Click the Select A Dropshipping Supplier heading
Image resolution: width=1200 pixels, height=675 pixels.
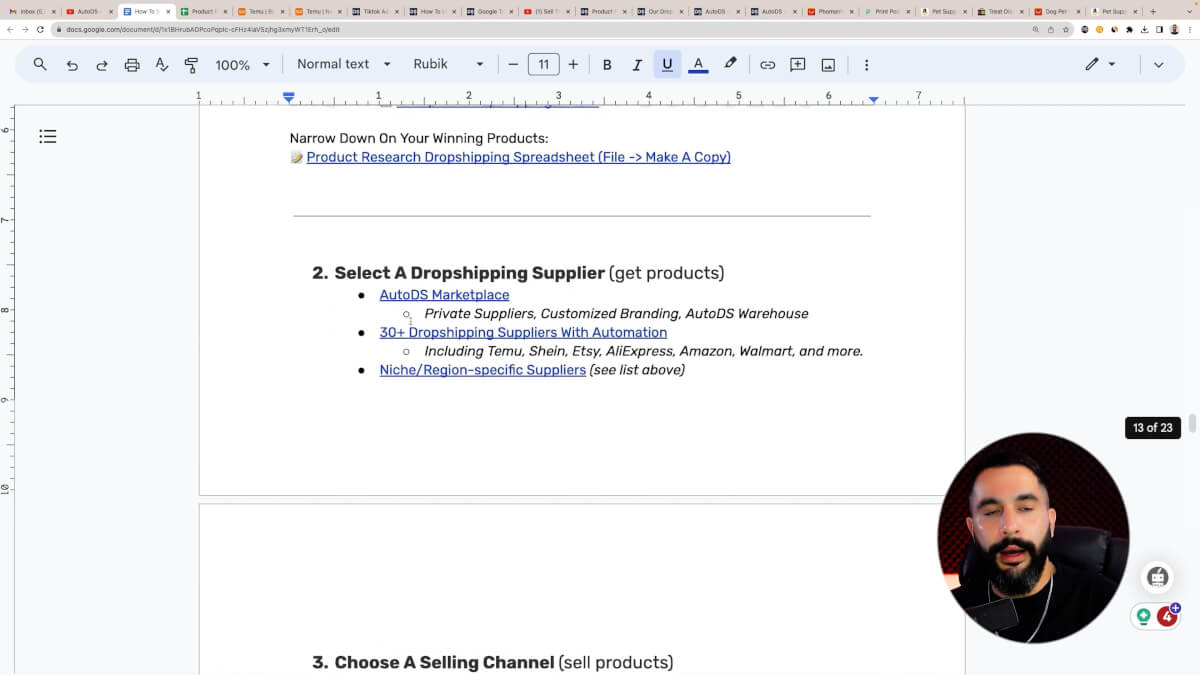469,273
